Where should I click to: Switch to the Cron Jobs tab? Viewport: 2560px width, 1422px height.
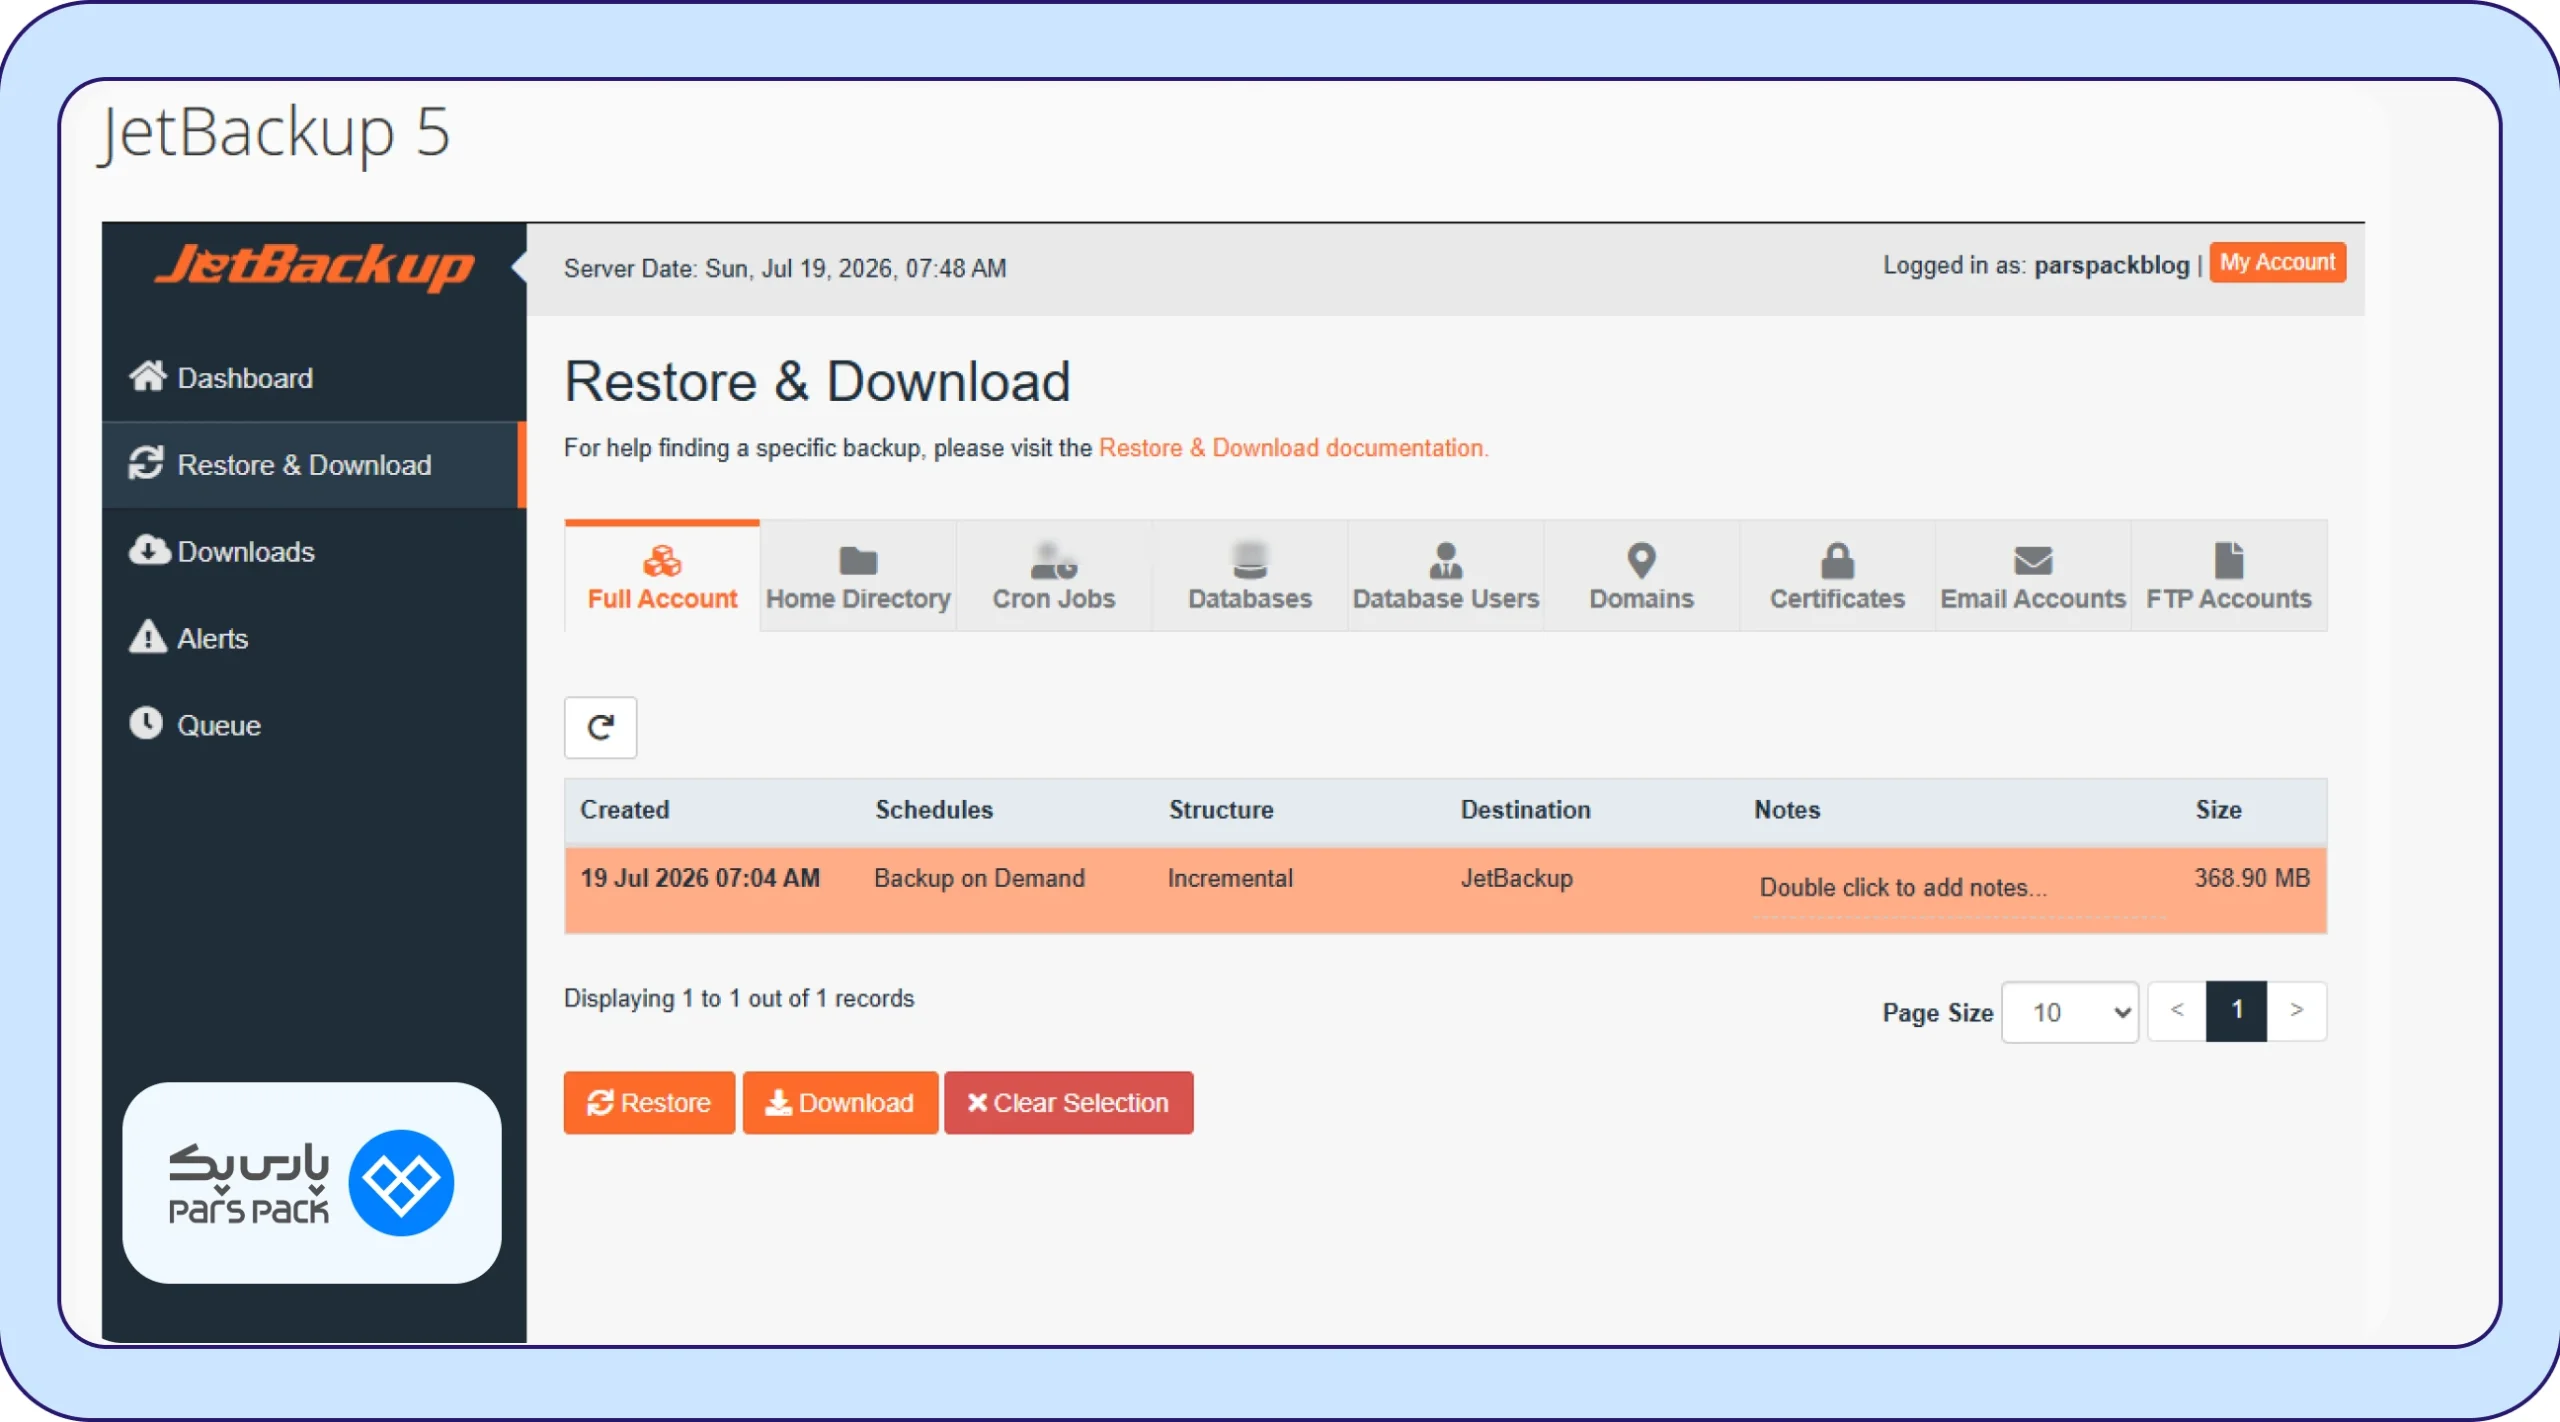pyautogui.click(x=1054, y=576)
